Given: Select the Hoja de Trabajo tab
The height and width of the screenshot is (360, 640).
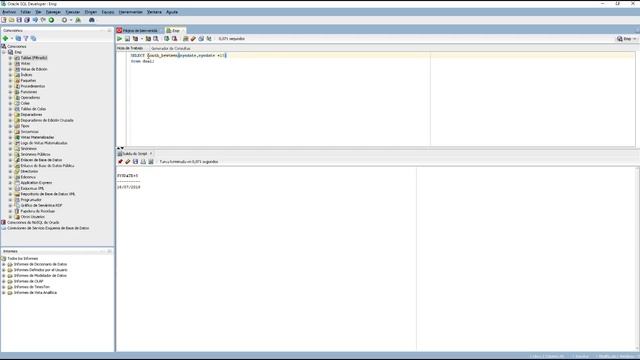Looking at the screenshot, I should click(130, 49).
